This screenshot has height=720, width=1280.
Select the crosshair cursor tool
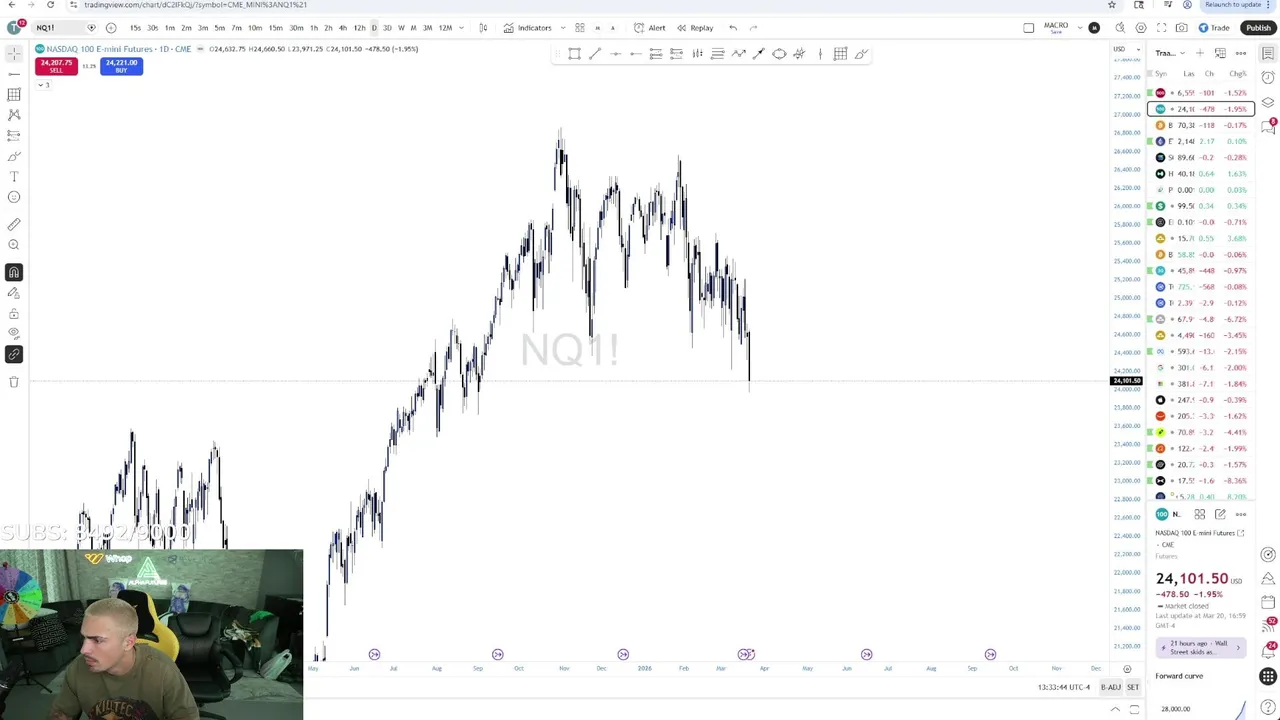pyautogui.click(x=14, y=53)
